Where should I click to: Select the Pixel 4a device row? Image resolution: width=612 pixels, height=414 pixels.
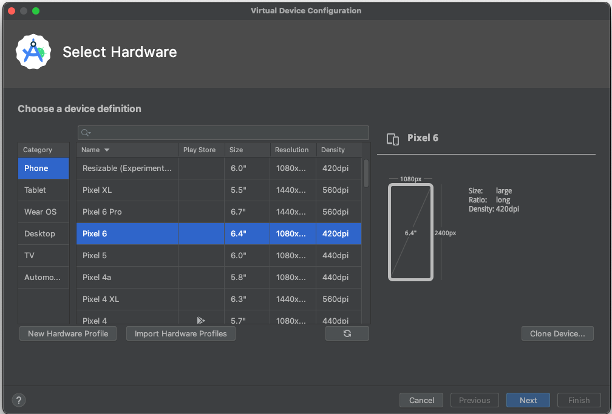coord(219,277)
